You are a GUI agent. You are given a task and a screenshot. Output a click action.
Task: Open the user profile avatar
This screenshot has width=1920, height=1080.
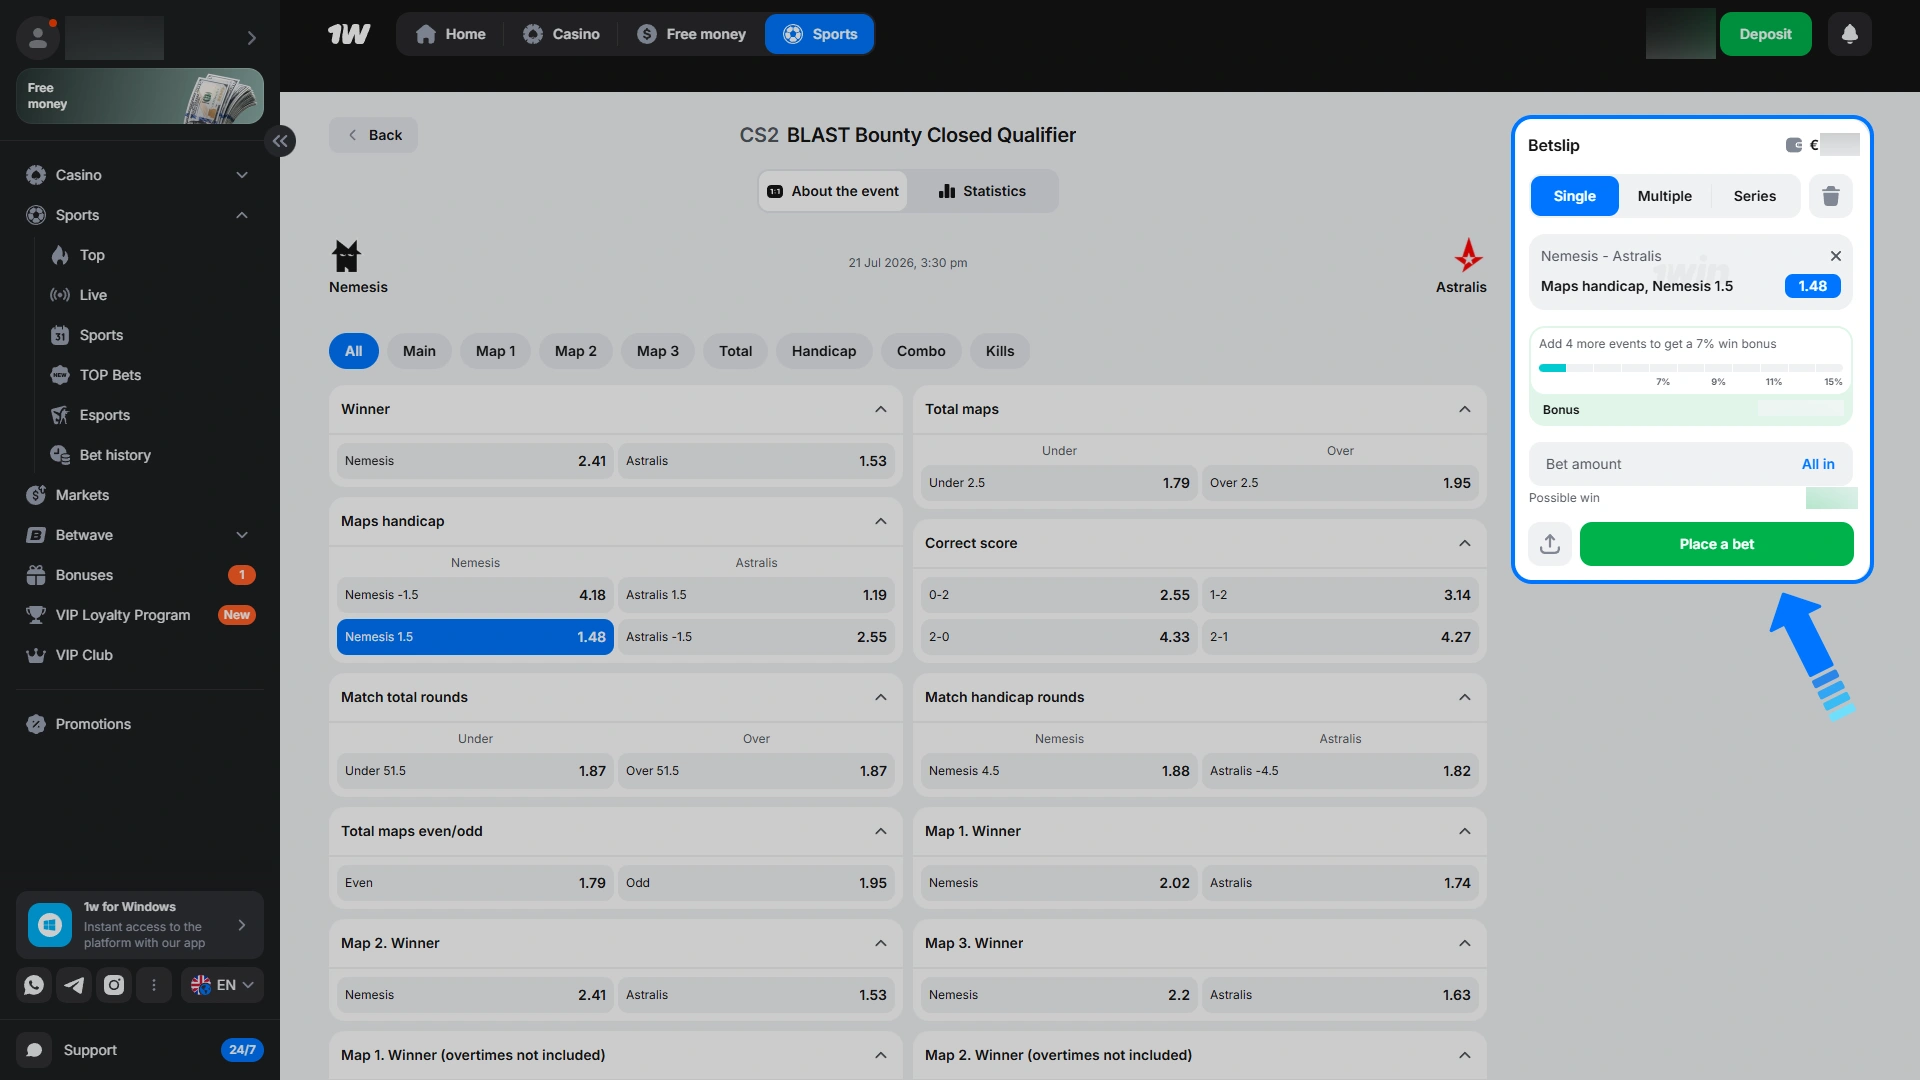point(38,38)
